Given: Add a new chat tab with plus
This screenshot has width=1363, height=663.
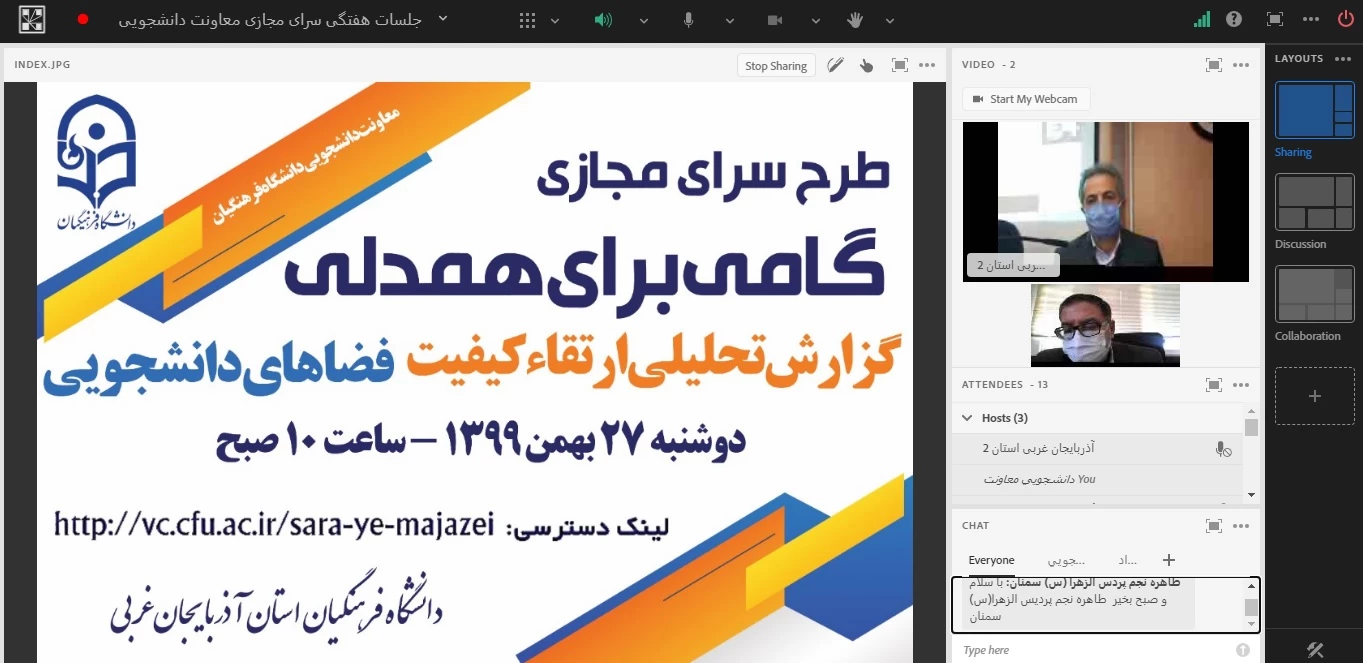Looking at the screenshot, I should click(x=1168, y=560).
